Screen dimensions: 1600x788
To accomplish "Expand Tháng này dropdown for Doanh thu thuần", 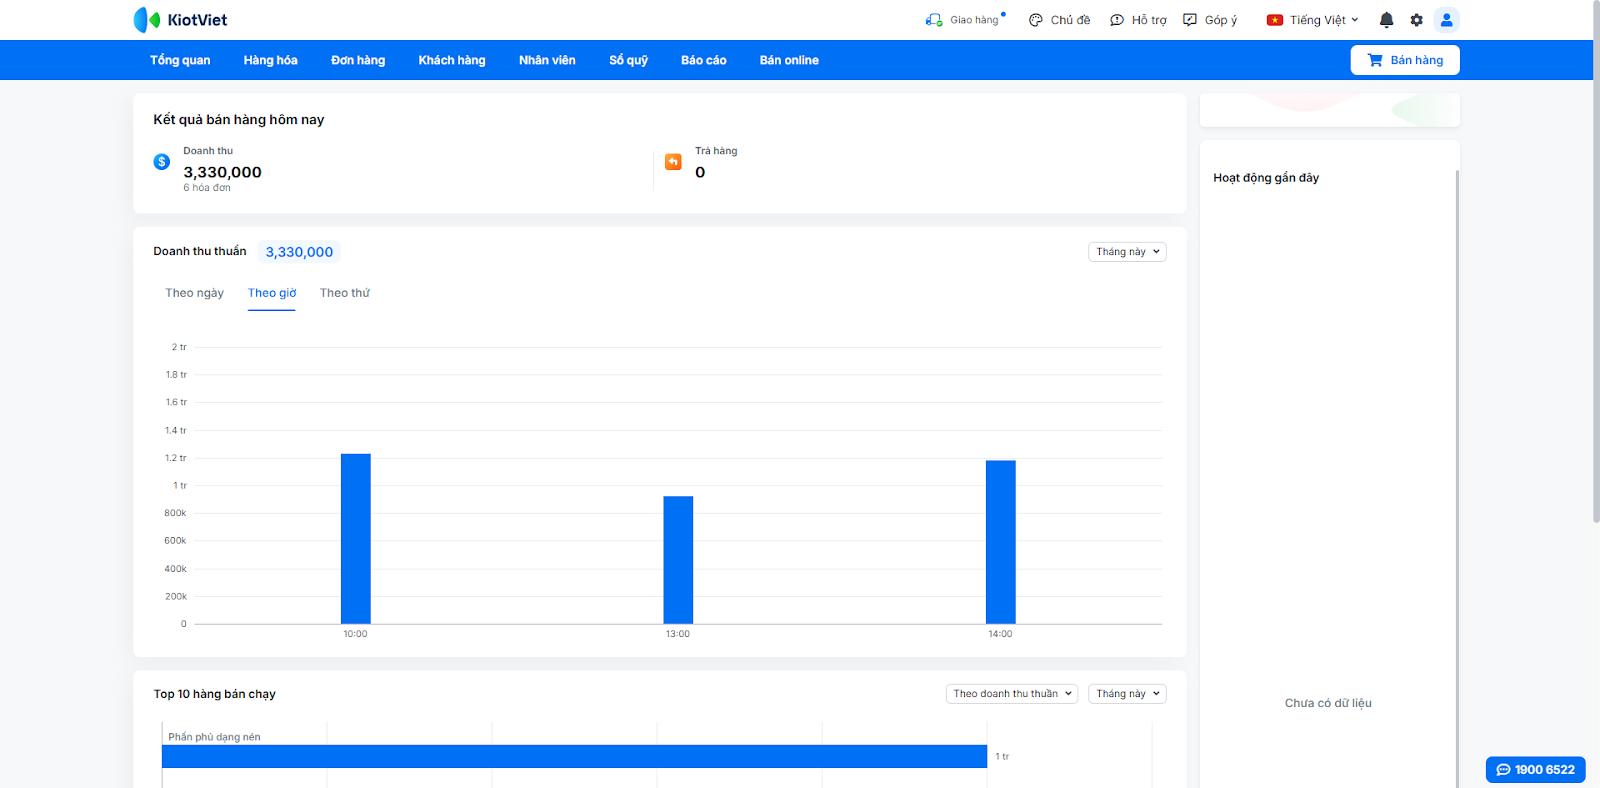I will click(1127, 252).
